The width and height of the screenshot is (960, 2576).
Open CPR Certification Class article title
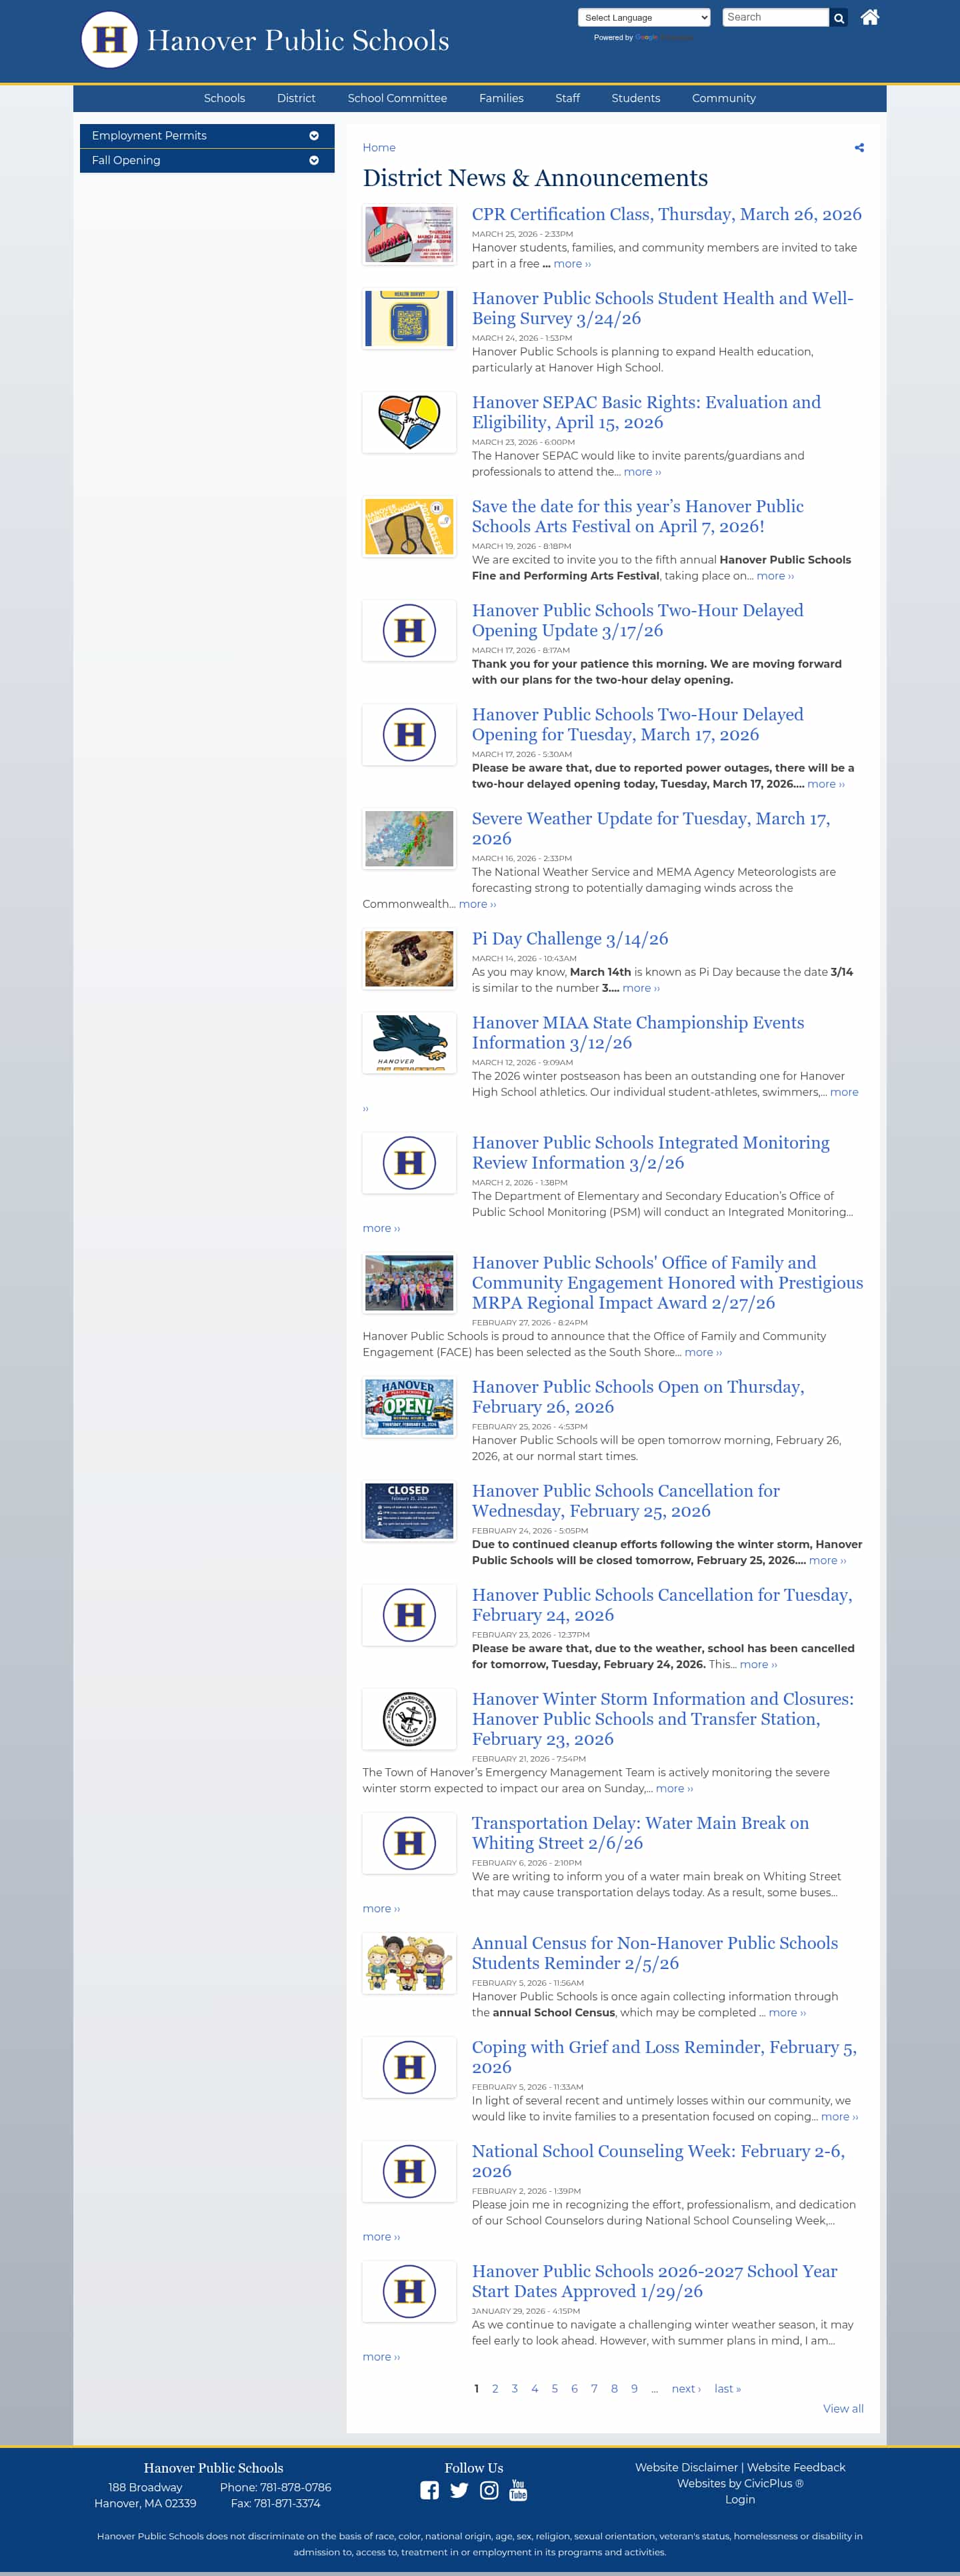666,215
